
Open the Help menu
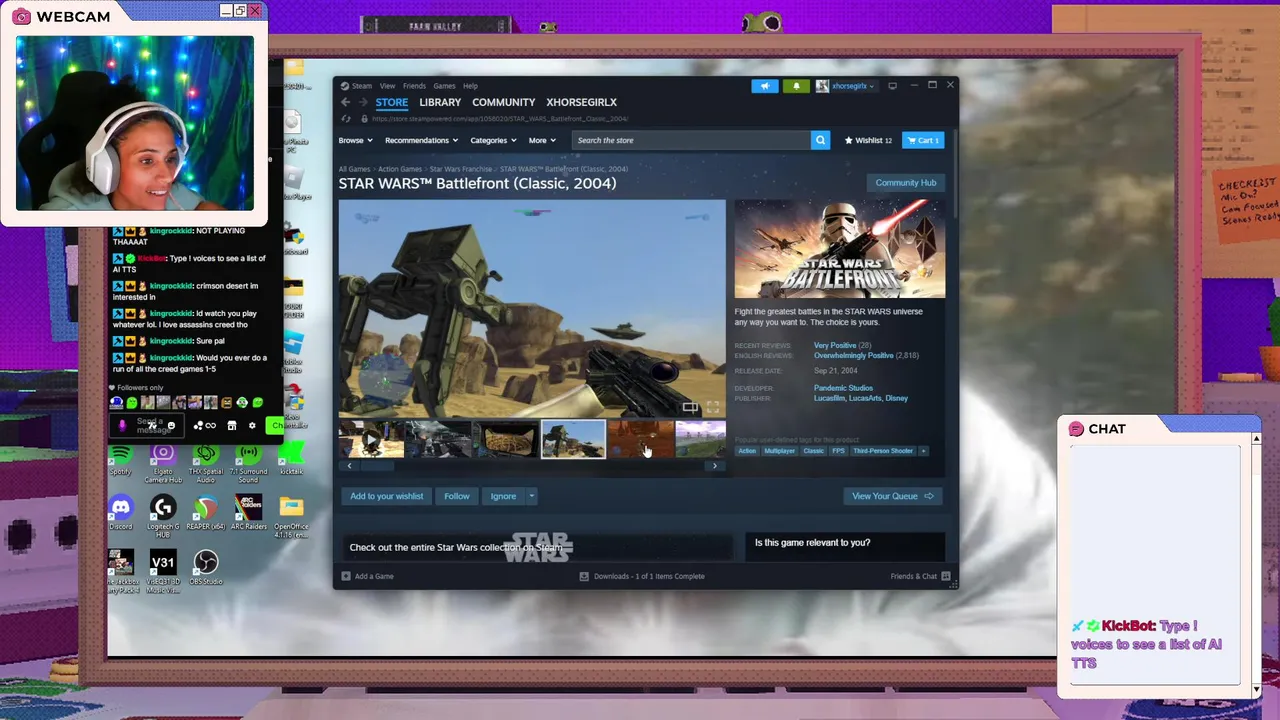click(470, 86)
